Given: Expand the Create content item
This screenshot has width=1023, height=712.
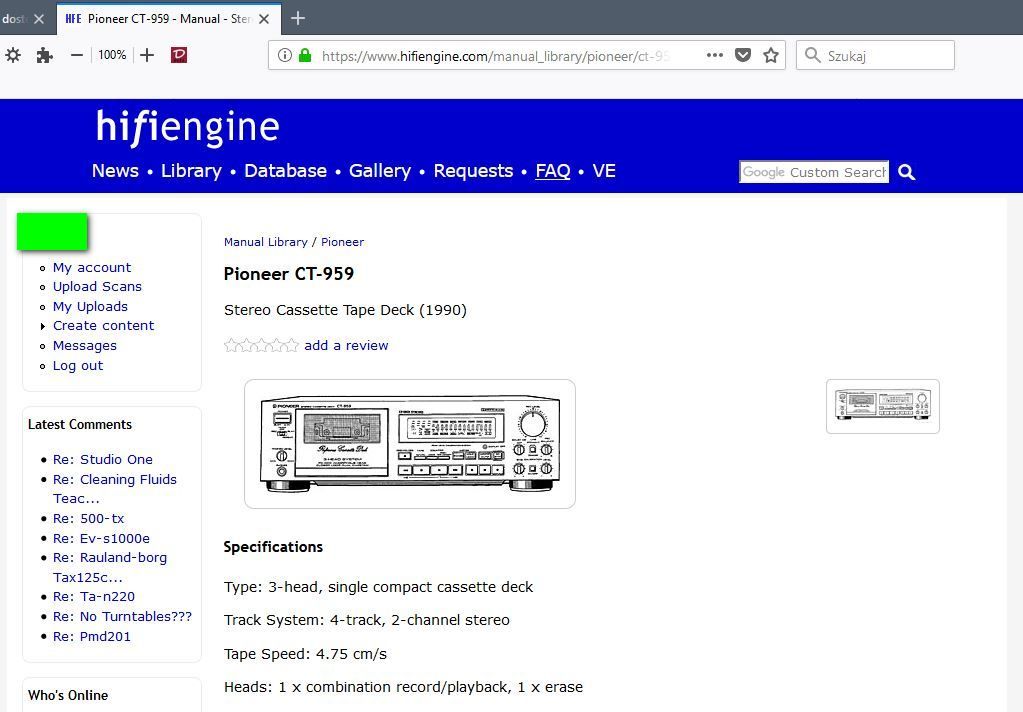Looking at the screenshot, I should point(103,326).
